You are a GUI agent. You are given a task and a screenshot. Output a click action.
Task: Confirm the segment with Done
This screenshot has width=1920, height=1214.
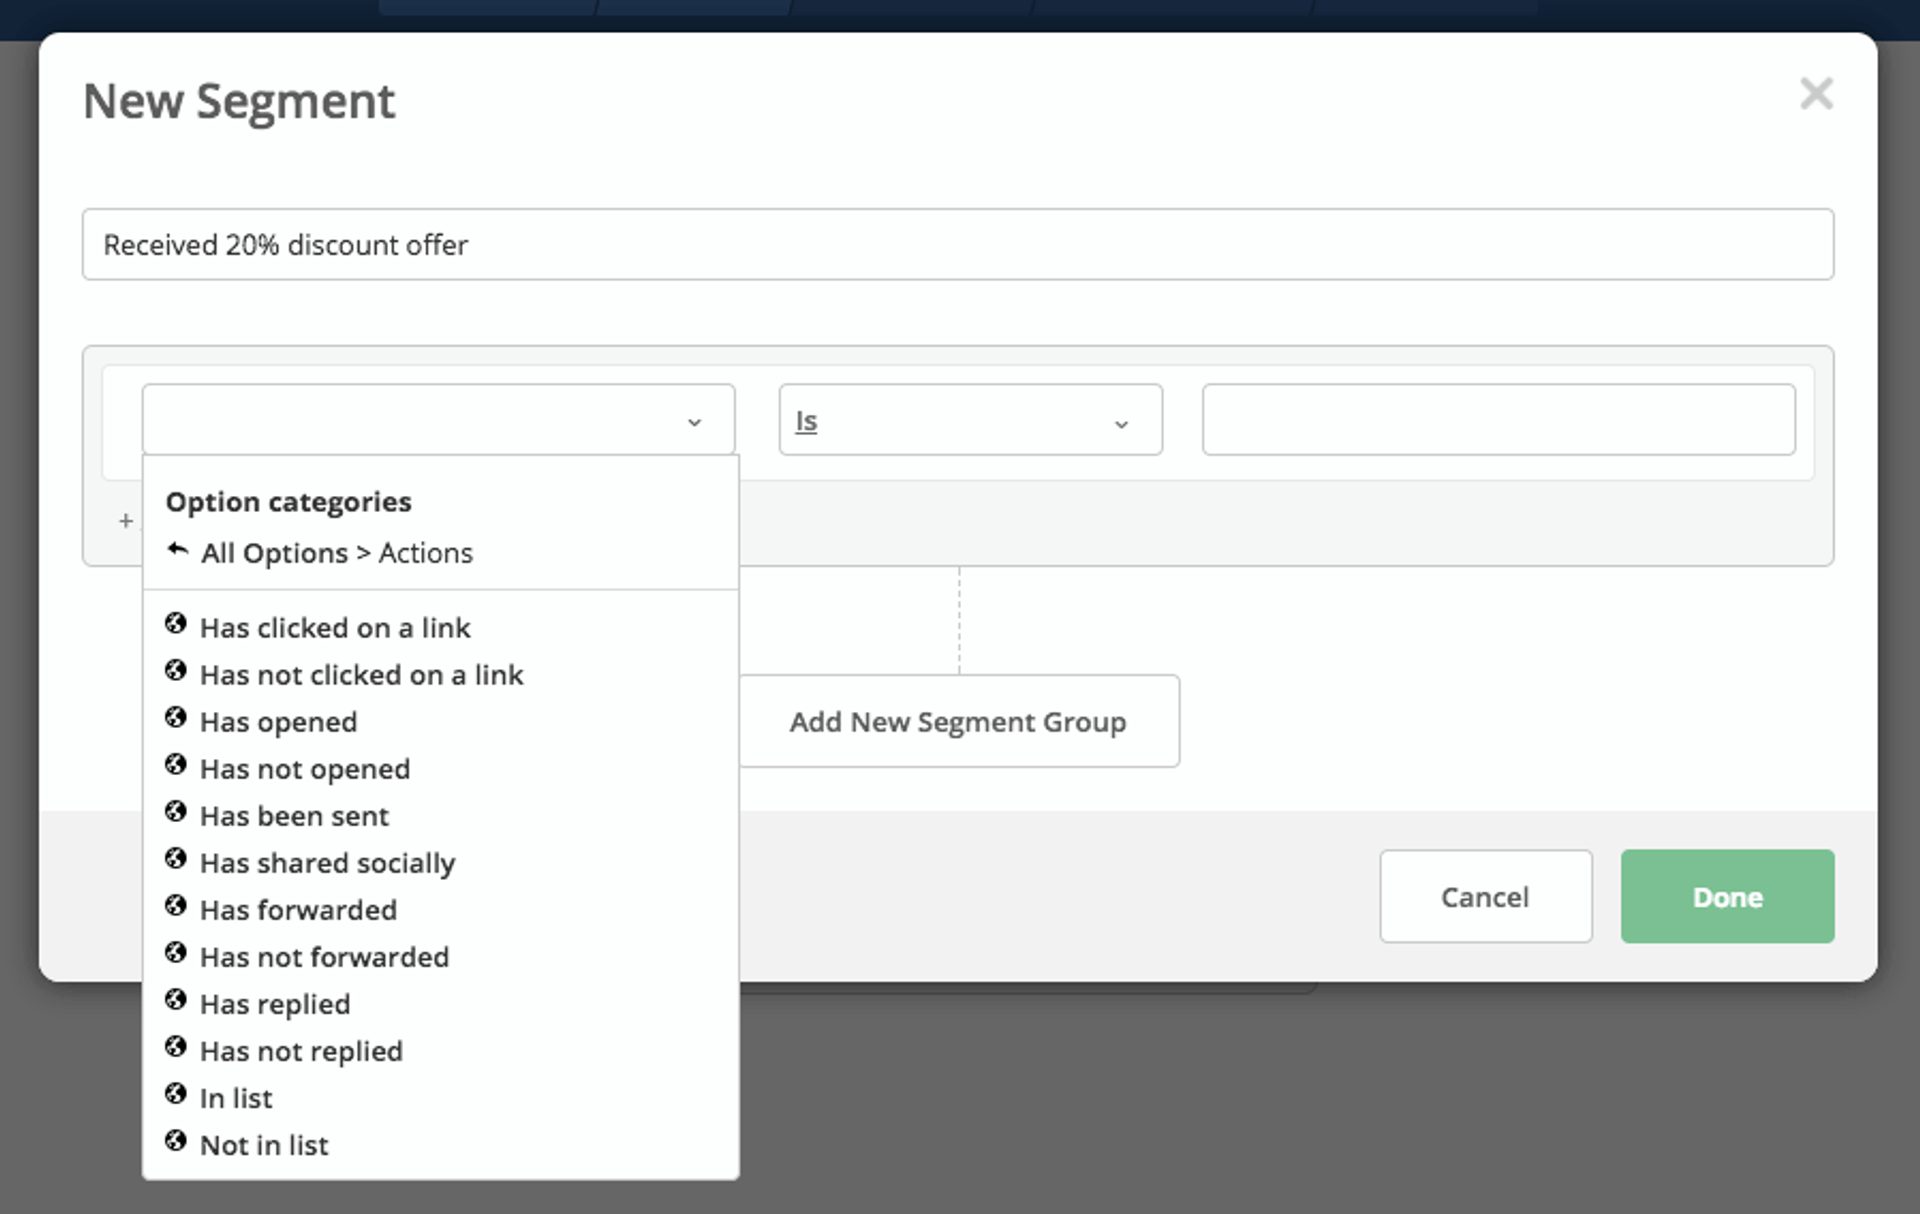tap(1726, 896)
